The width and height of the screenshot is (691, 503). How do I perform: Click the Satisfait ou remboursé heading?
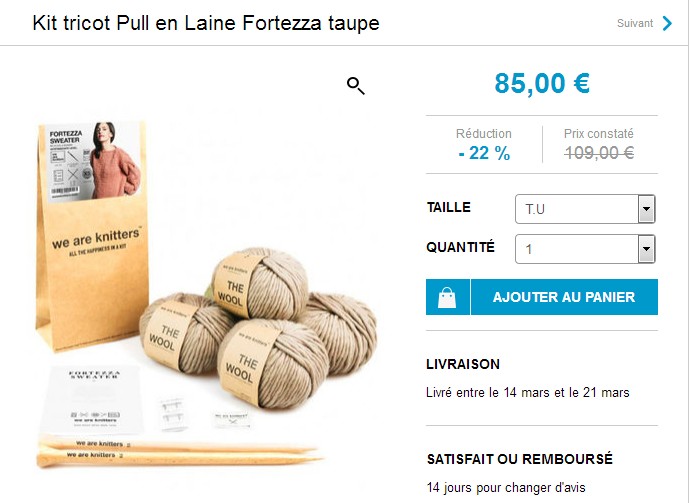tap(520, 459)
